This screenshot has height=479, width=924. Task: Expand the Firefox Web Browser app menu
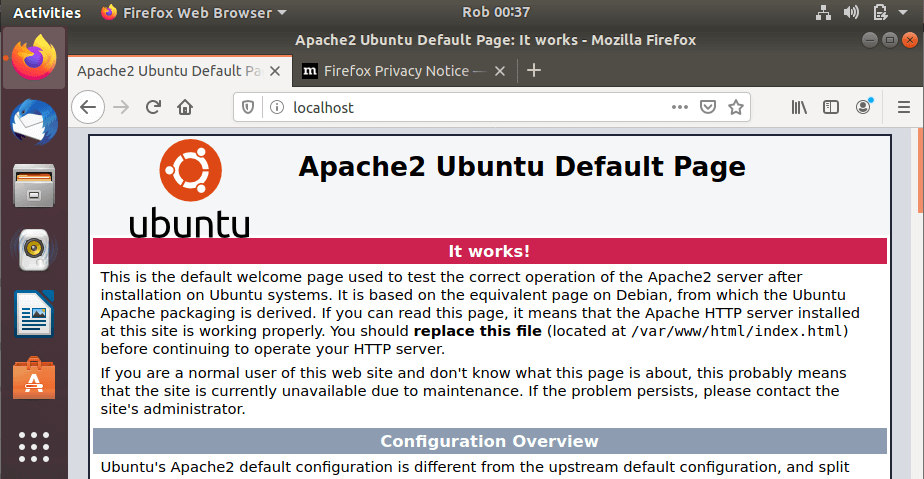click(x=193, y=12)
